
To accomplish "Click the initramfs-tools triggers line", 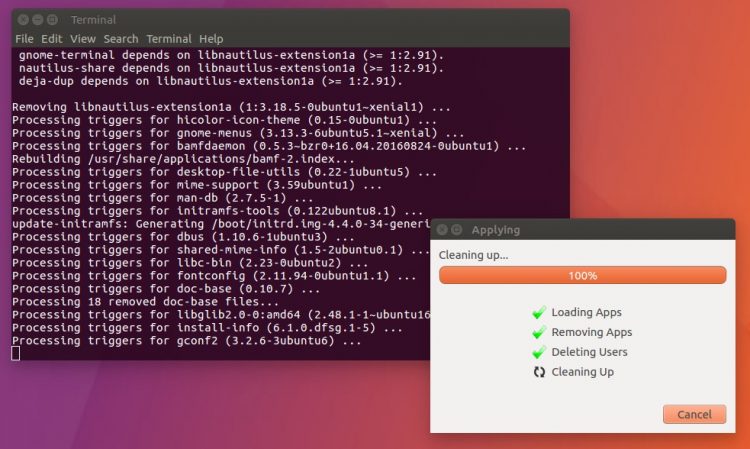I will pos(218,211).
